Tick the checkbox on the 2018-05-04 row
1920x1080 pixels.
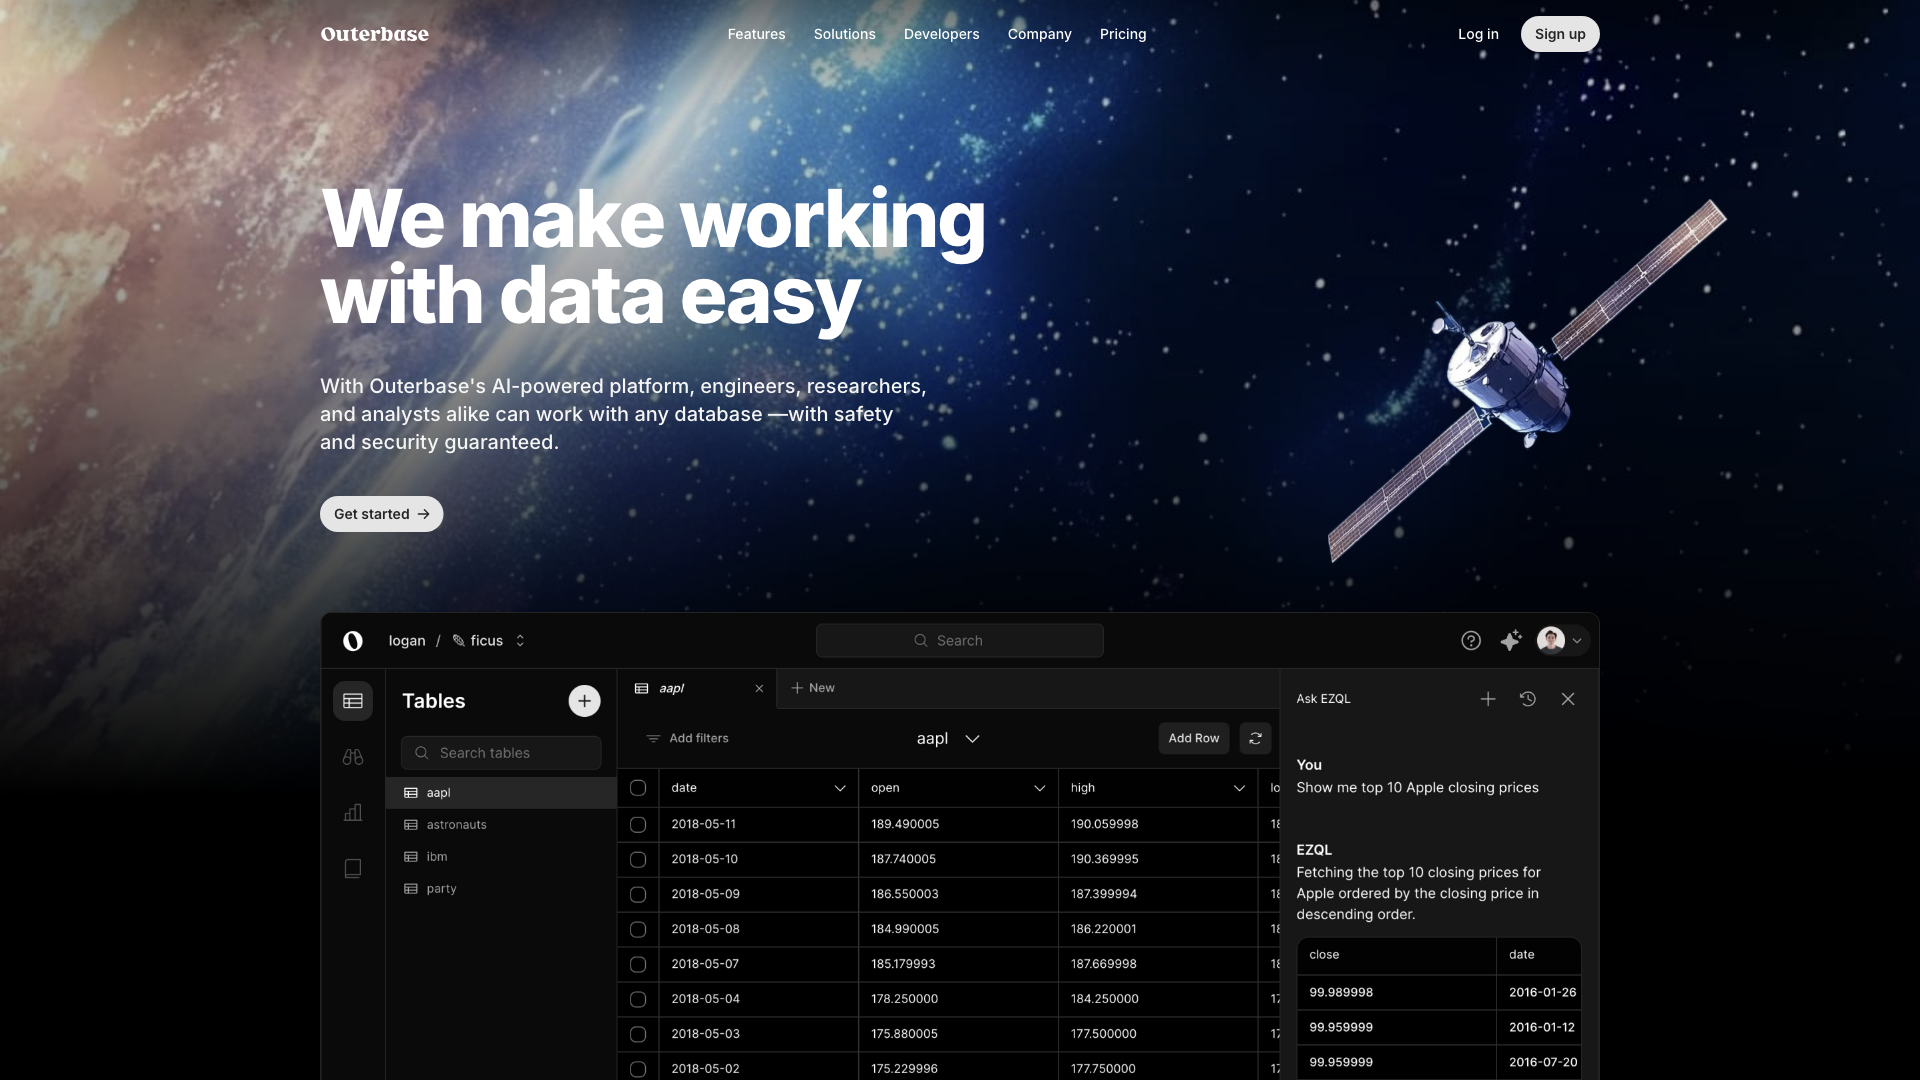coord(639,999)
